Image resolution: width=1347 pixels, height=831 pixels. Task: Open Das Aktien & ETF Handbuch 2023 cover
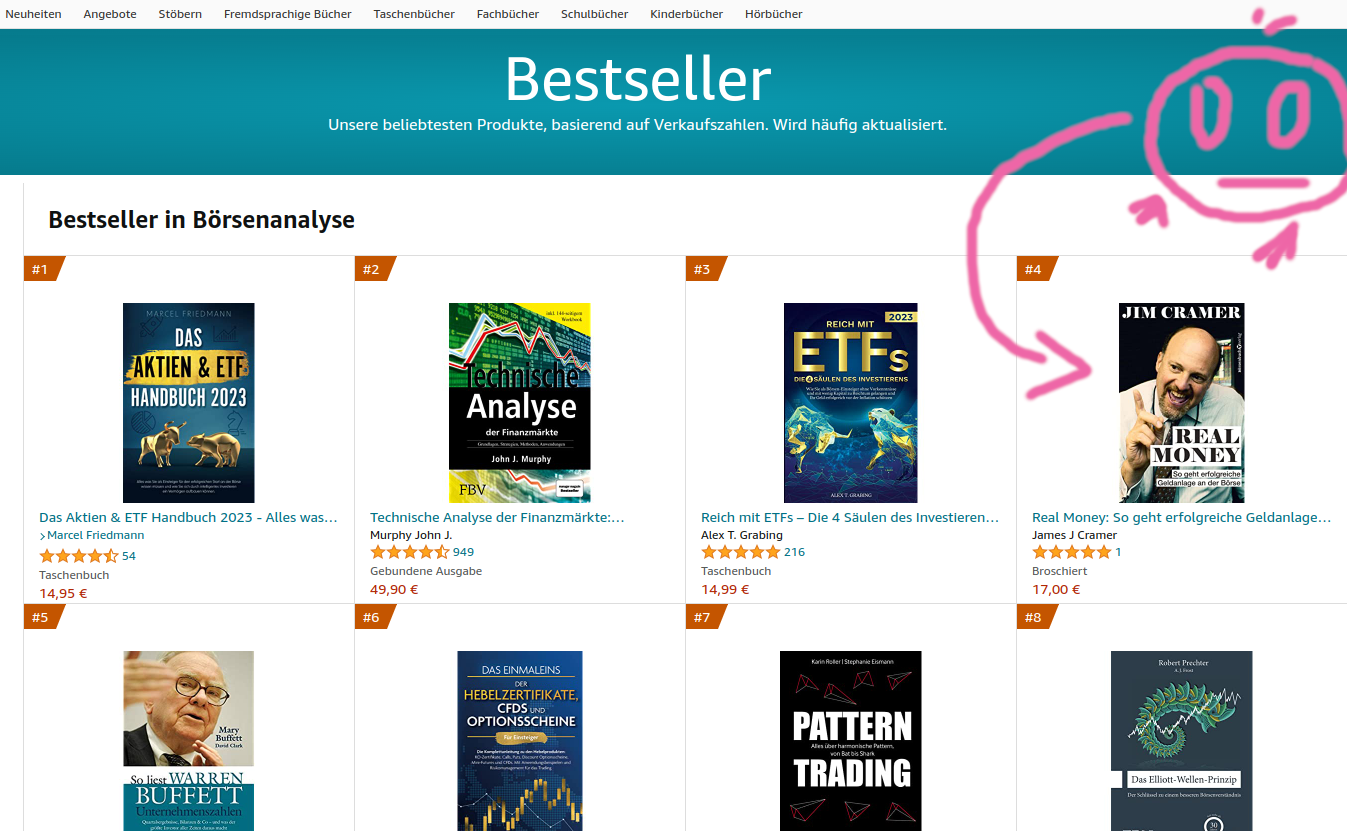point(189,402)
